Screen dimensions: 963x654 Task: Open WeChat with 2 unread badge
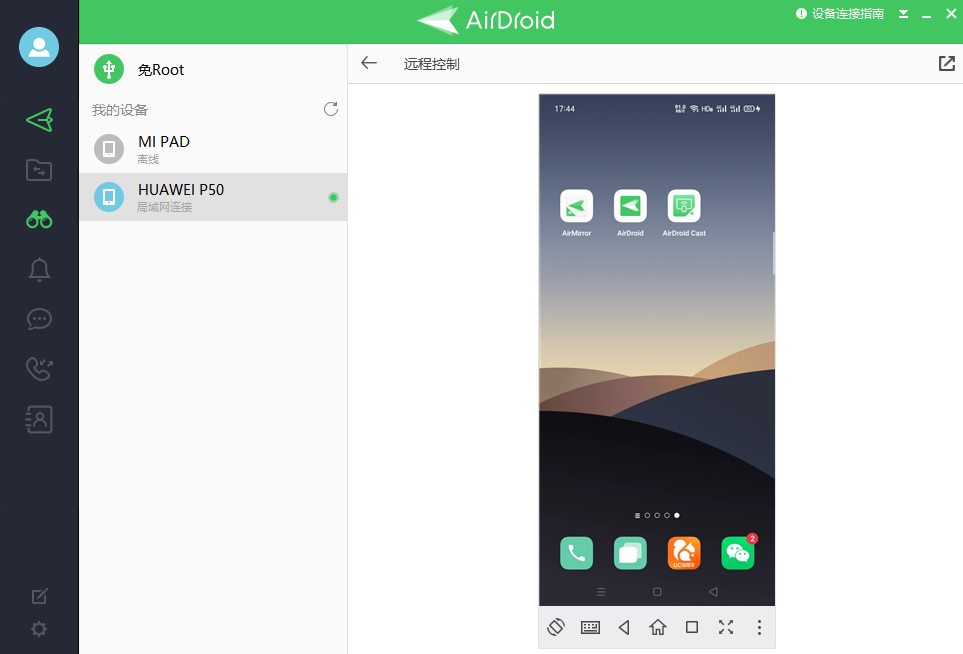coord(738,553)
